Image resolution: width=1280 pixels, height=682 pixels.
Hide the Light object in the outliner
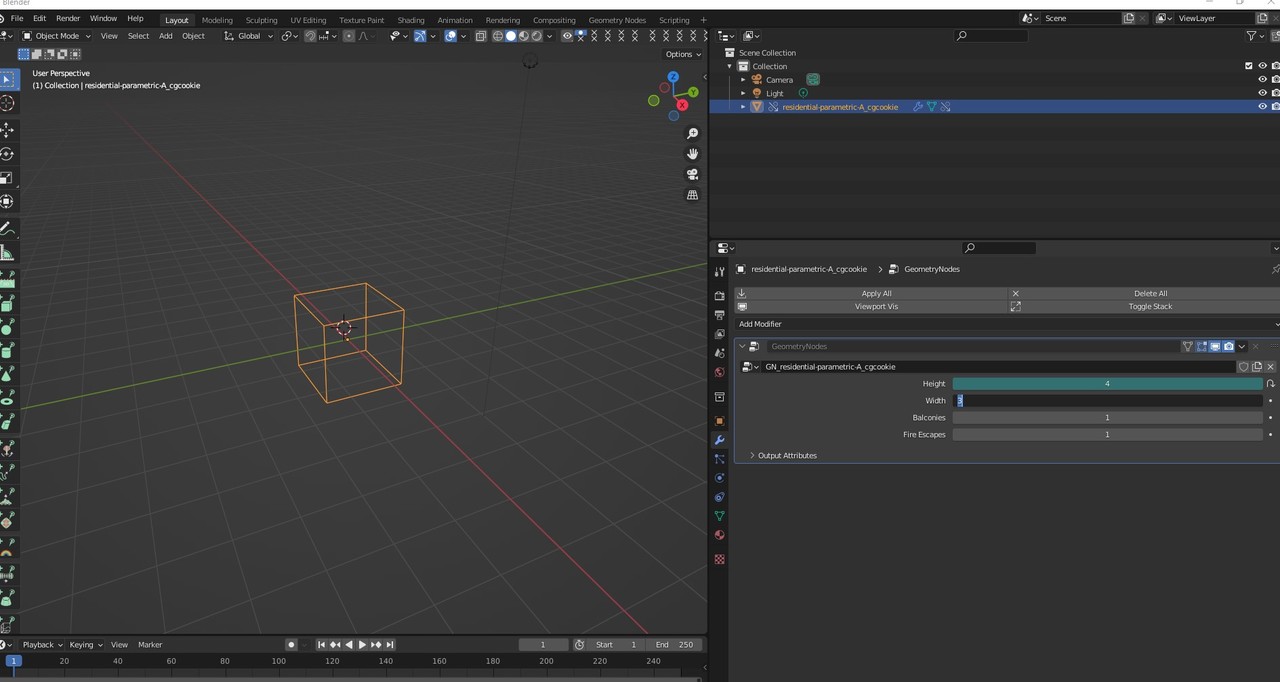[x=1262, y=92]
